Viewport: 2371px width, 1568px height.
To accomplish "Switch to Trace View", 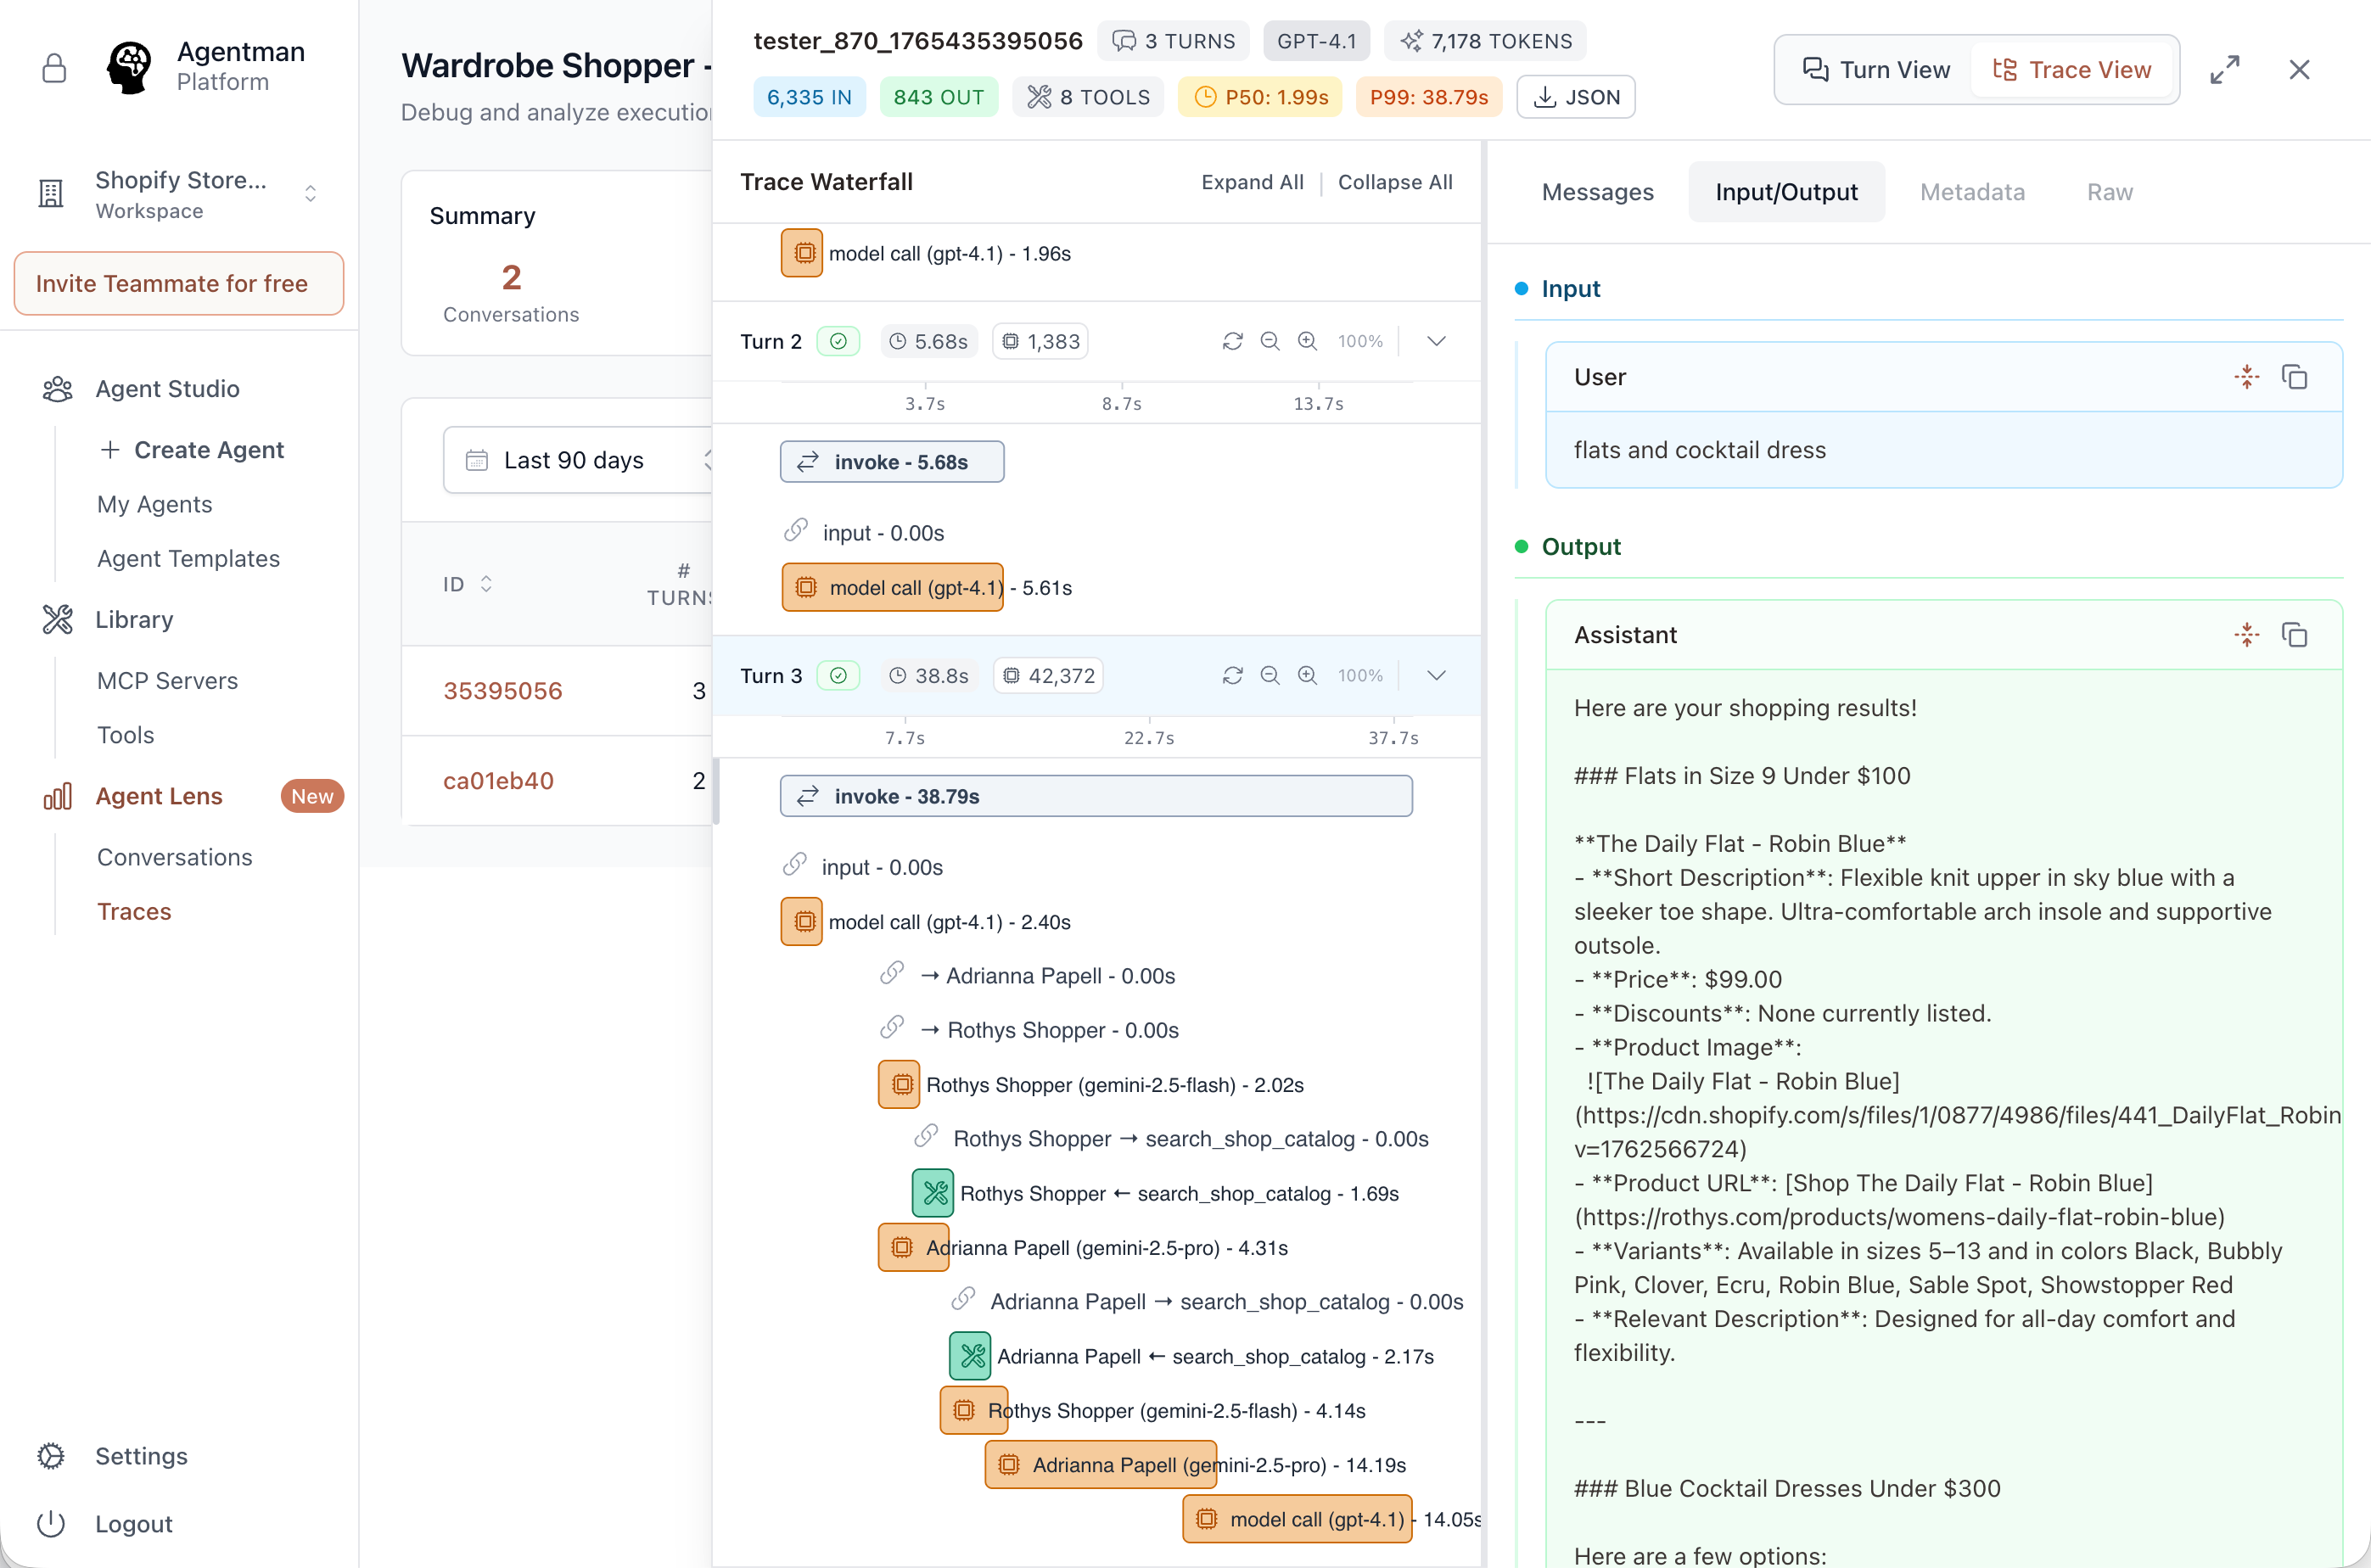I will click(2072, 70).
